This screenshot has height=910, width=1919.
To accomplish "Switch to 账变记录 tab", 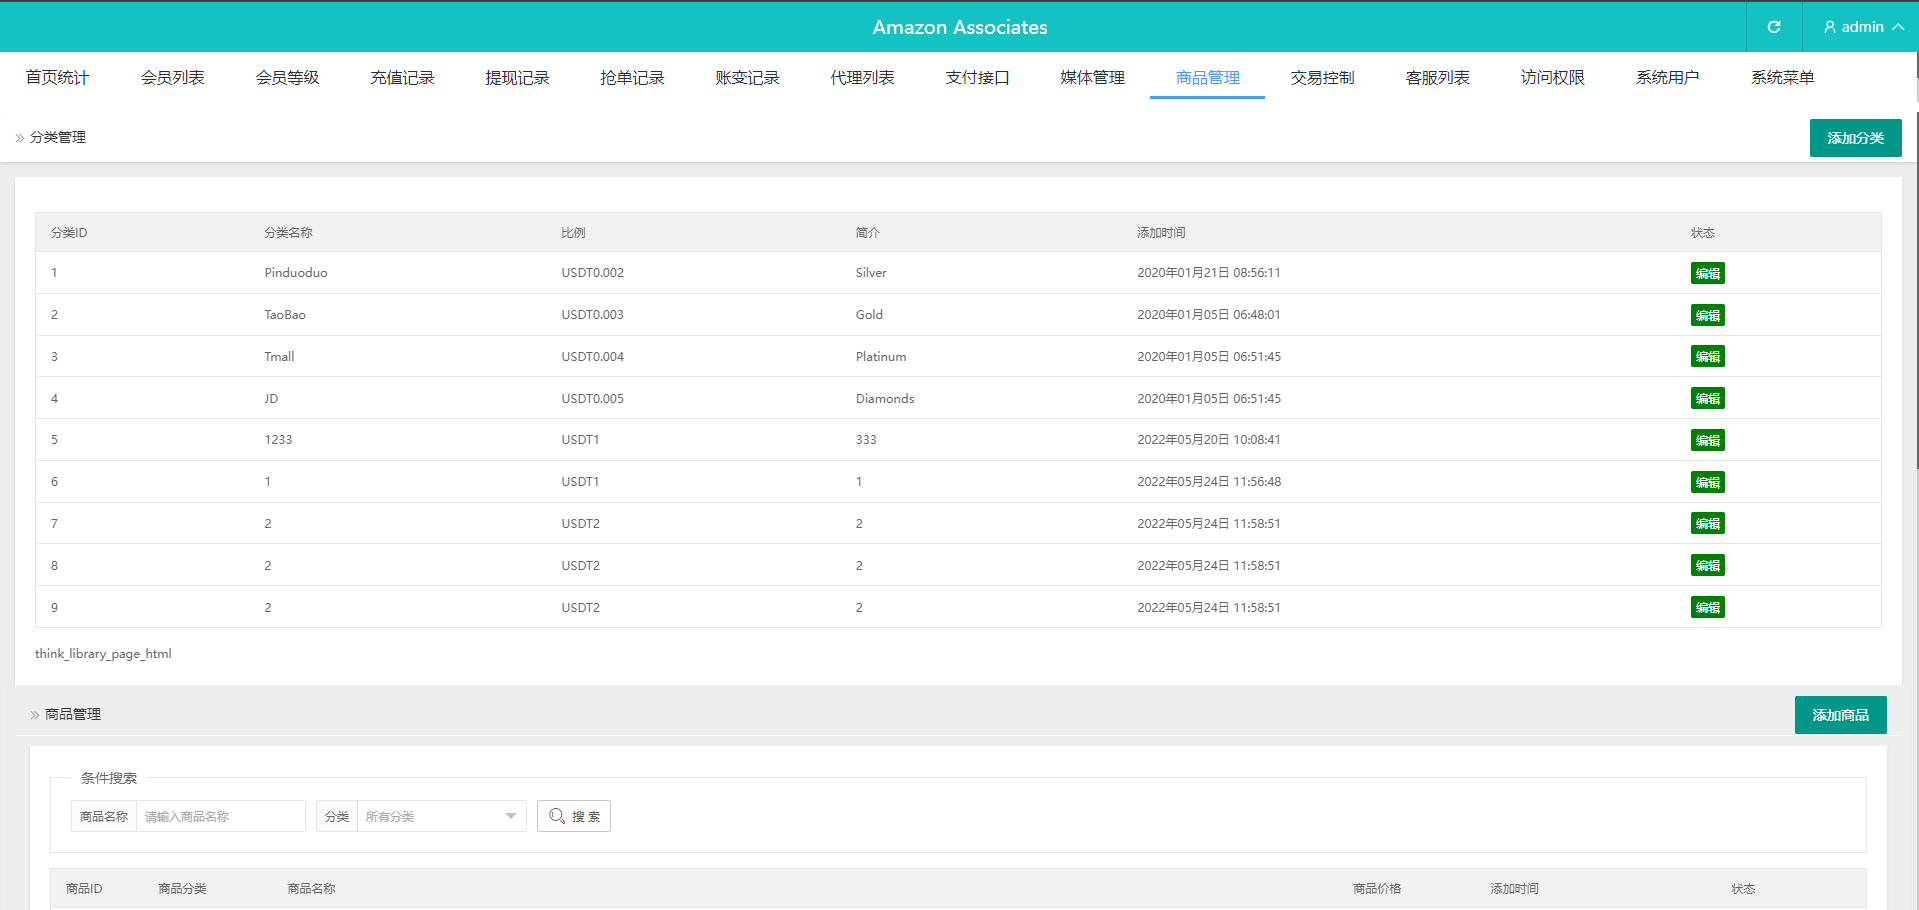I will [x=747, y=77].
